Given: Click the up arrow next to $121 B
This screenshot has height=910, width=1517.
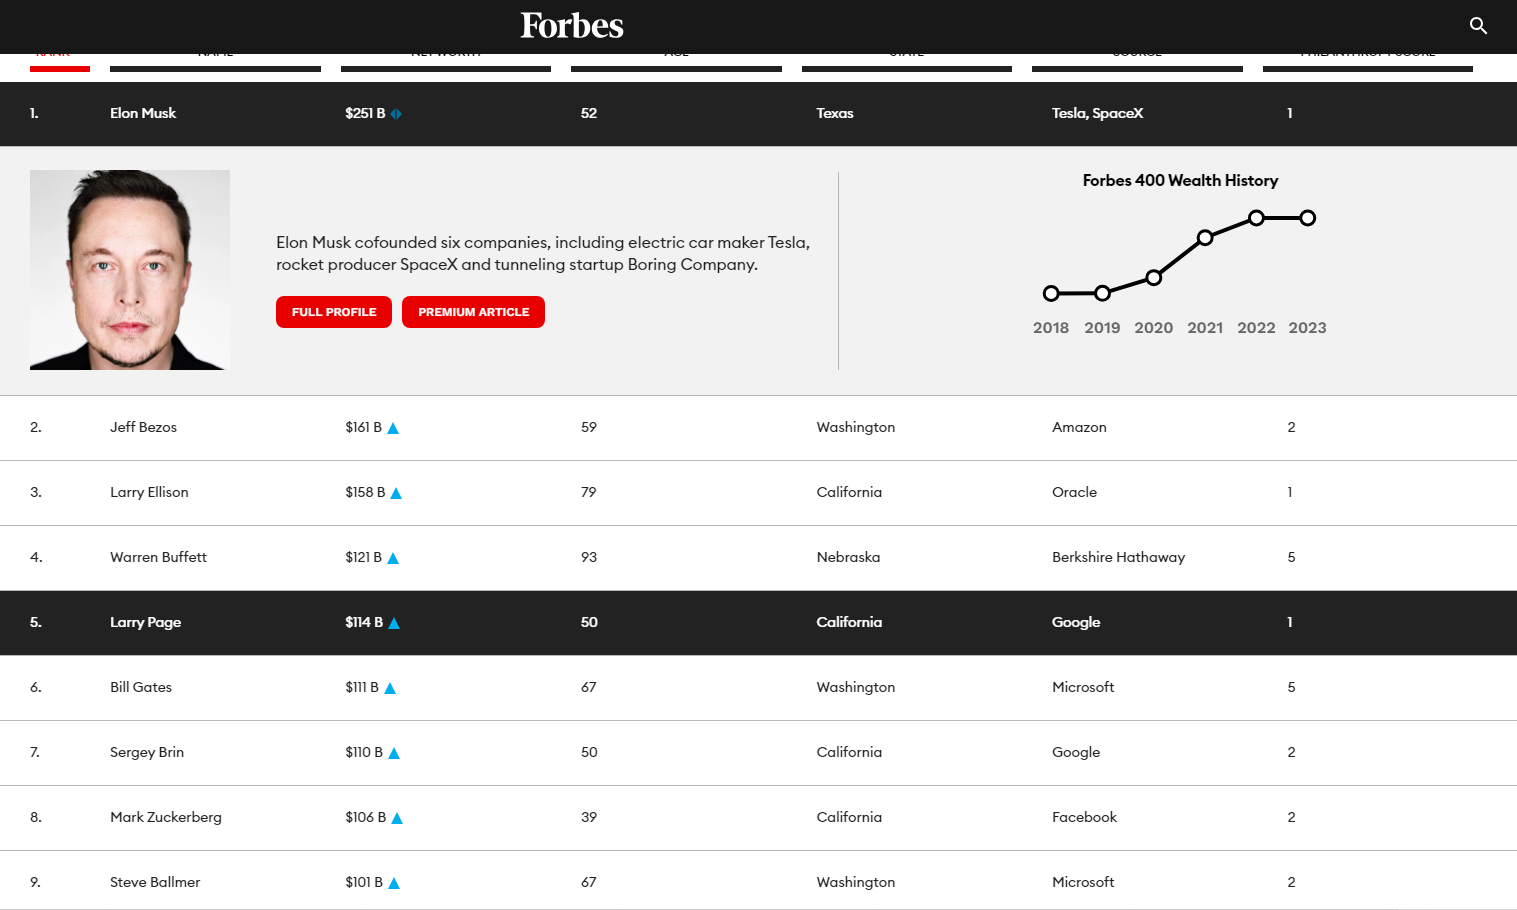Looking at the screenshot, I should coord(393,558).
